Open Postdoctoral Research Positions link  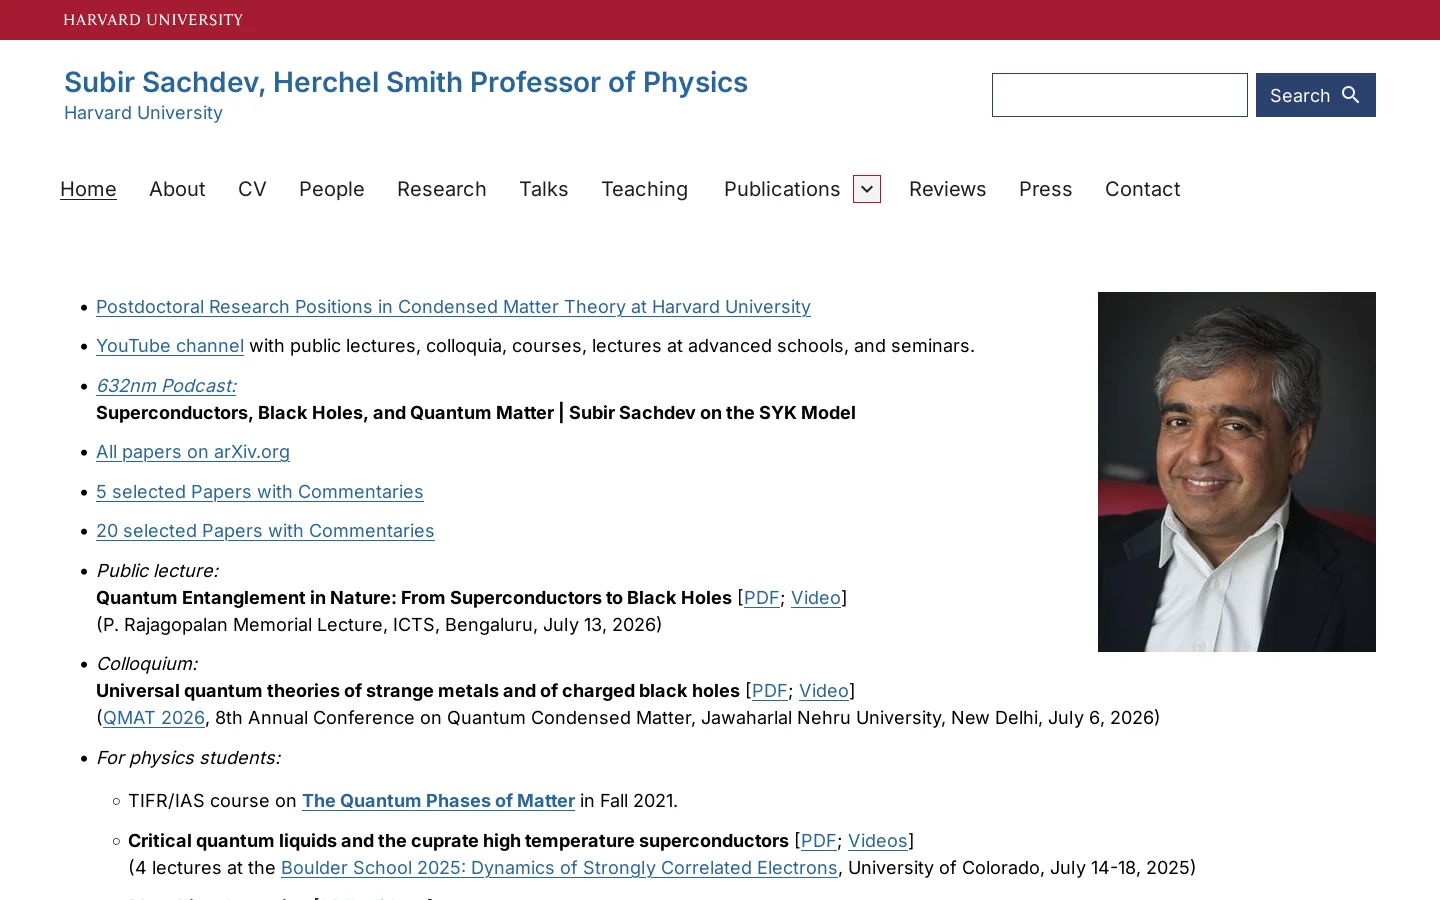tap(453, 307)
